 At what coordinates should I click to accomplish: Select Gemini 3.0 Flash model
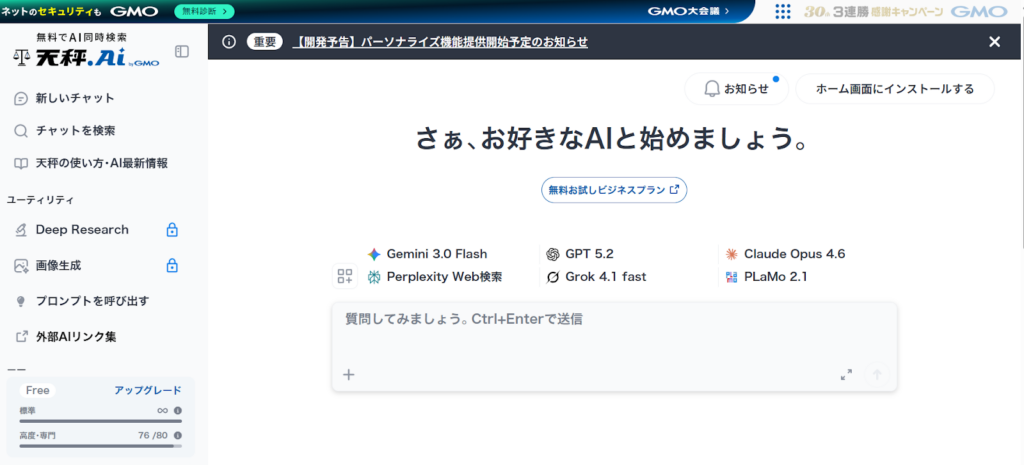click(x=427, y=254)
